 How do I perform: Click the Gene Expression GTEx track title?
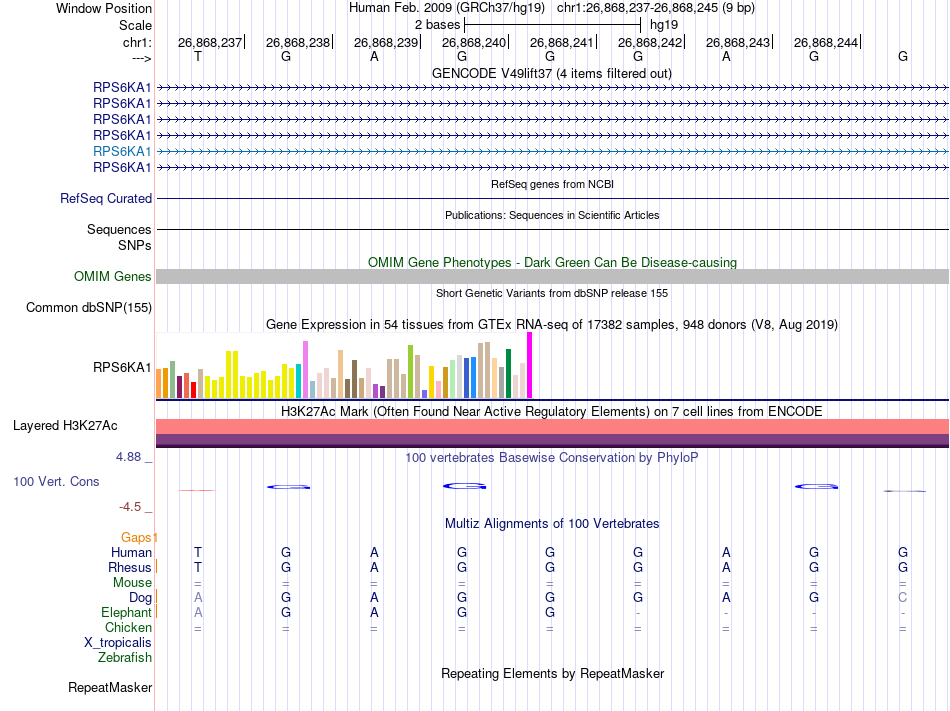pos(551,325)
